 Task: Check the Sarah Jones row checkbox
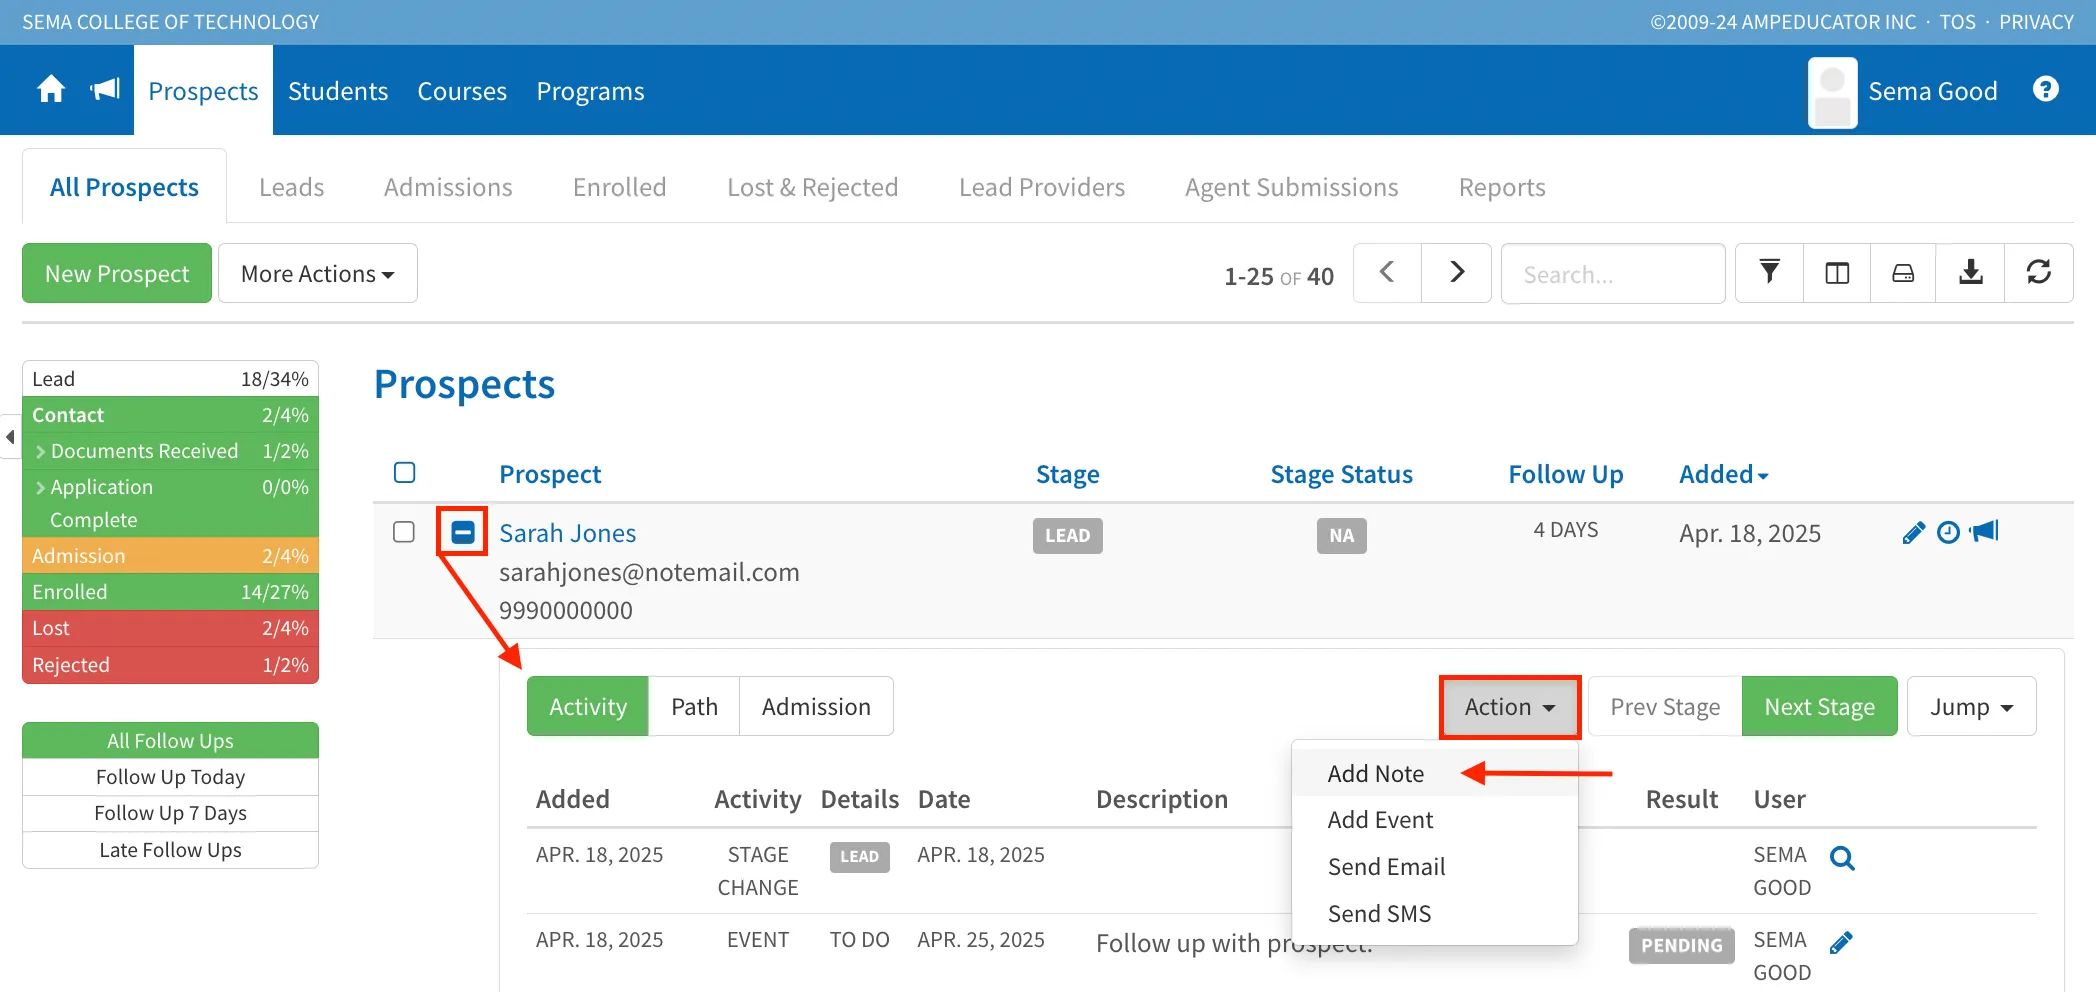click(x=404, y=532)
